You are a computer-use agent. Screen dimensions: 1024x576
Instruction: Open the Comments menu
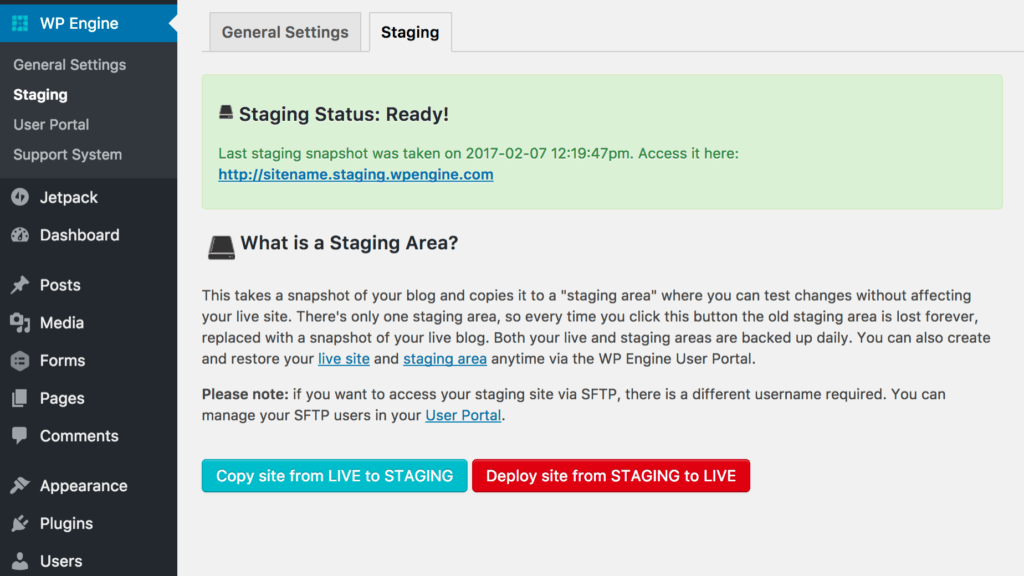click(x=88, y=436)
